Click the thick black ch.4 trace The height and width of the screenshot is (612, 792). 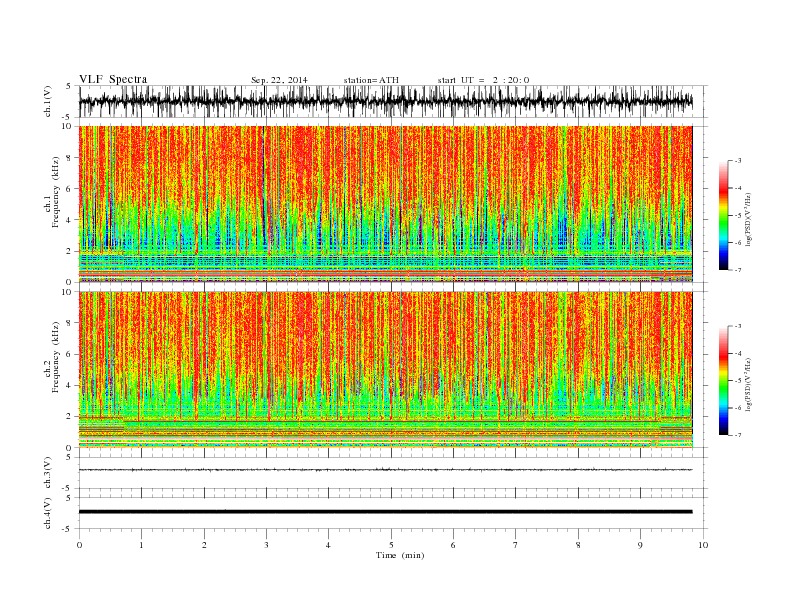tap(386, 512)
